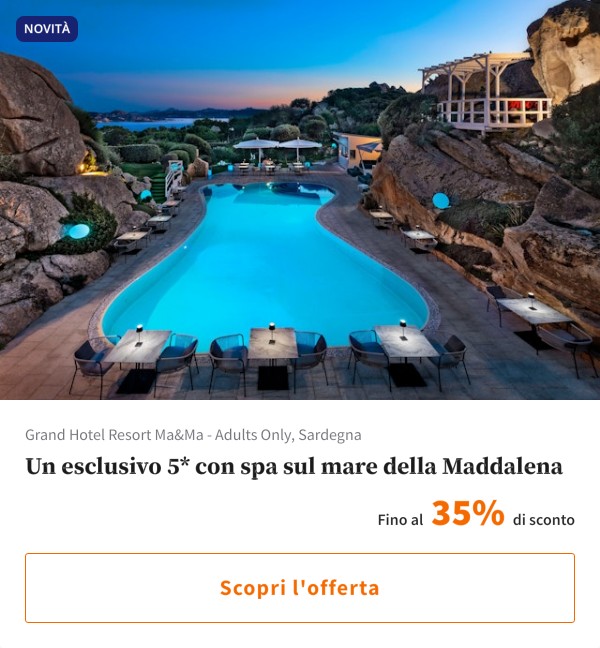The image size is (600, 648).
Task: Click the NOVITÀ badge on the photo
Action: click(47, 29)
